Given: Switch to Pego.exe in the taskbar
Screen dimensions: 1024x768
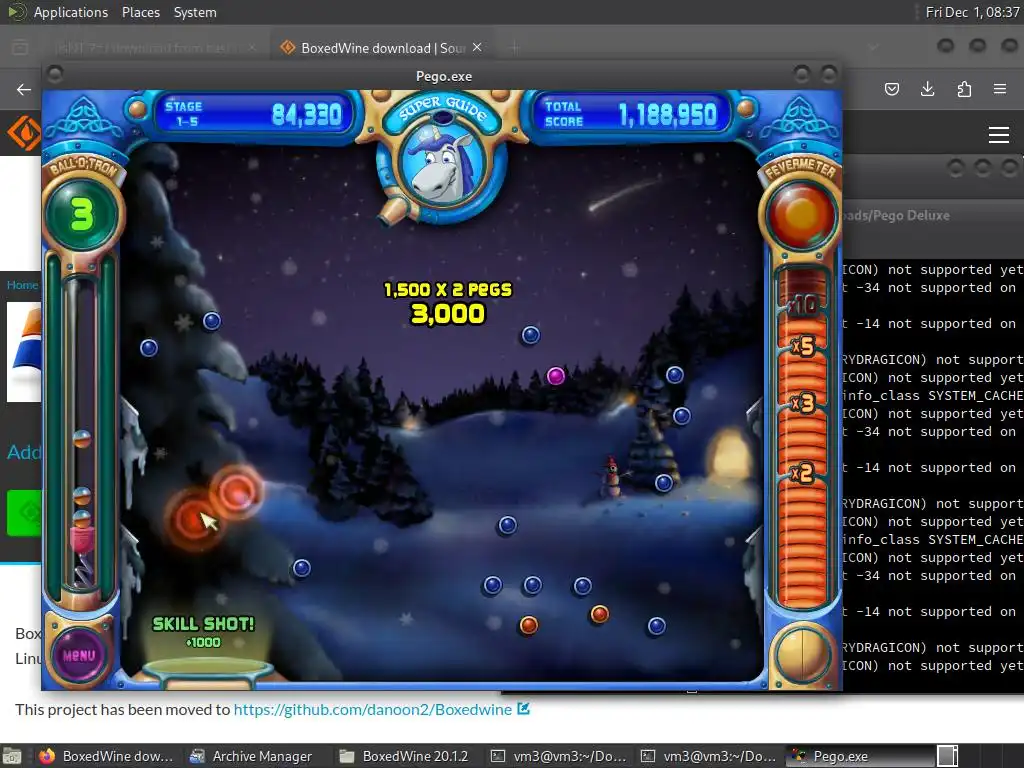Looking at the screenshot, I should click(858, 756).
